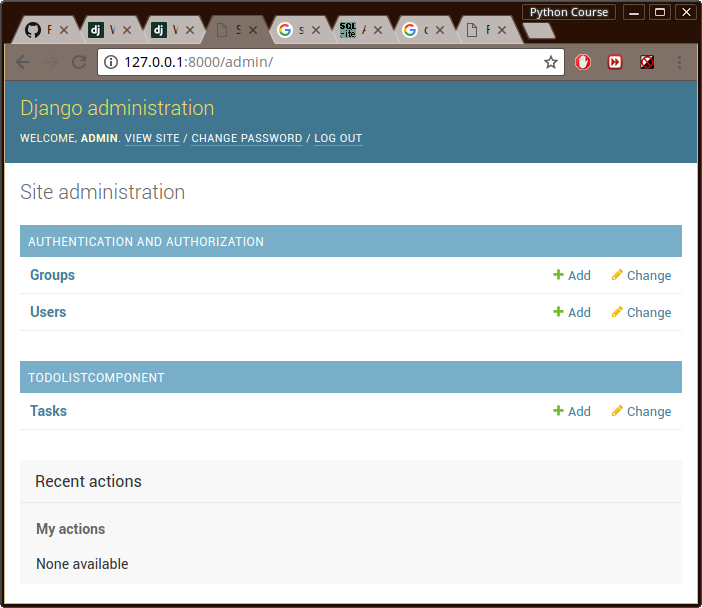The width and height of the screenshot is (702, 608).
Task: Click the View Site link
Action: tap(152, 139)
